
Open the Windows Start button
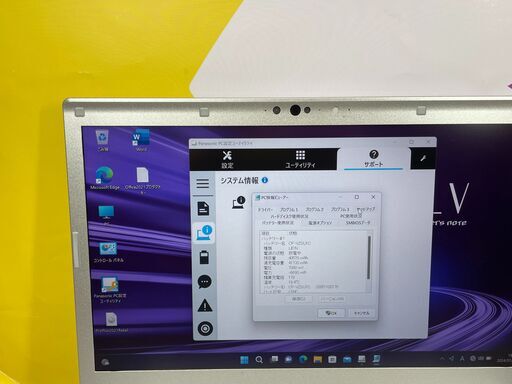pyautogui.click(x=244, y=360)
